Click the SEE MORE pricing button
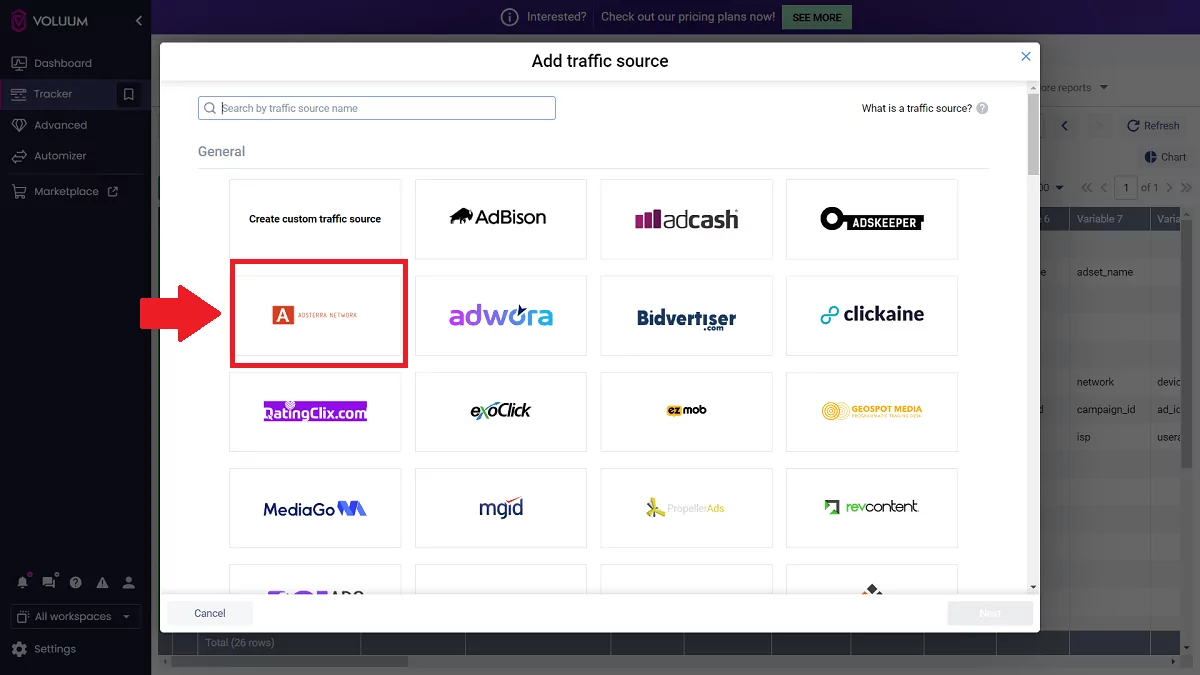The image size is (1200, 675). [816, 17]
